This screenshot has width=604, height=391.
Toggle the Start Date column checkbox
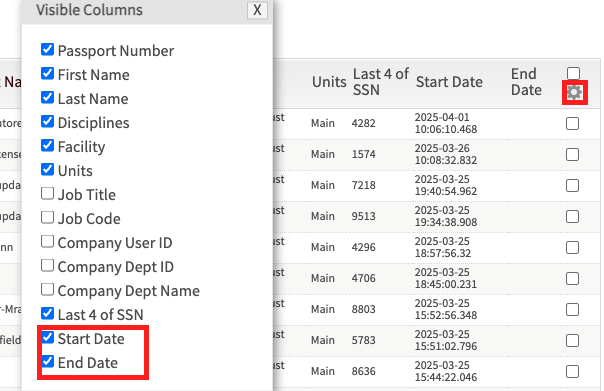[x=47, y=337]
